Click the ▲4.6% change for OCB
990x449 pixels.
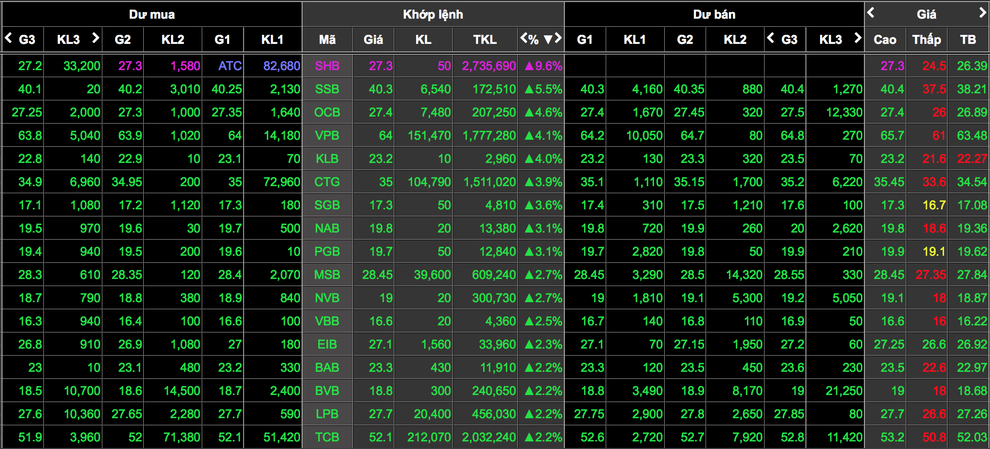pos(543,112)
